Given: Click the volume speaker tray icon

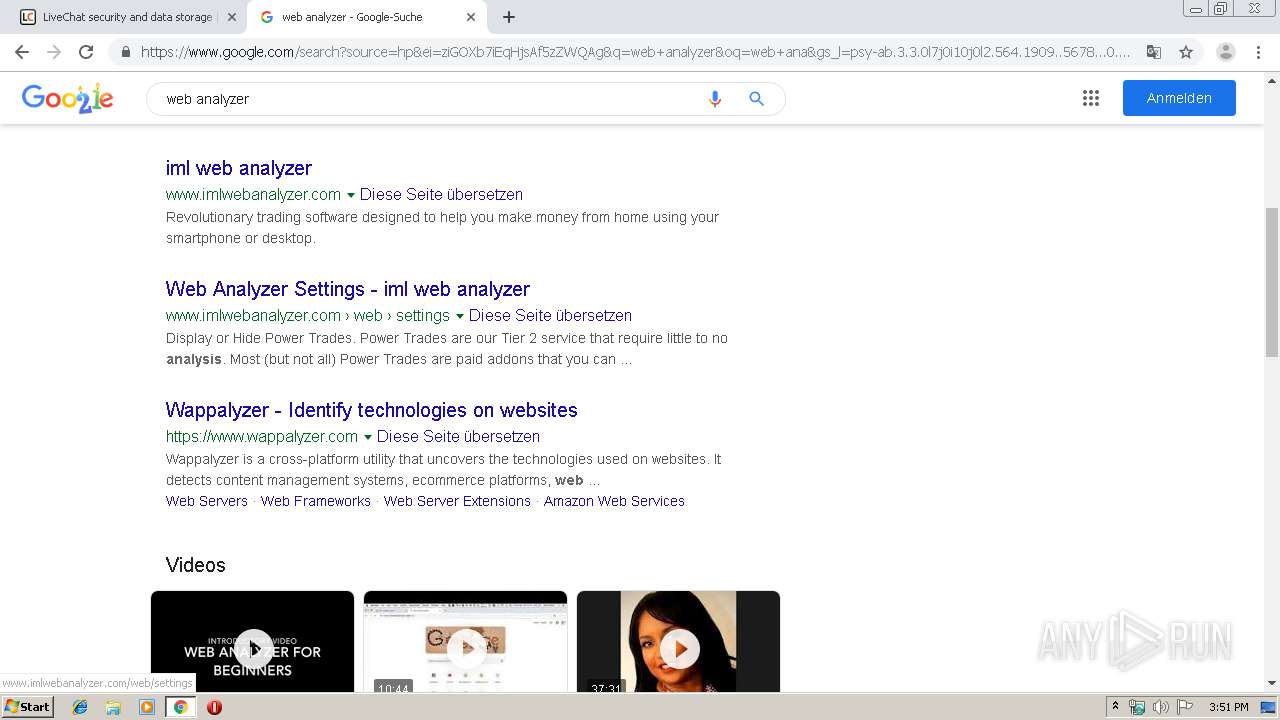Looking at the screenshot, I should [x=1161, y=707].
